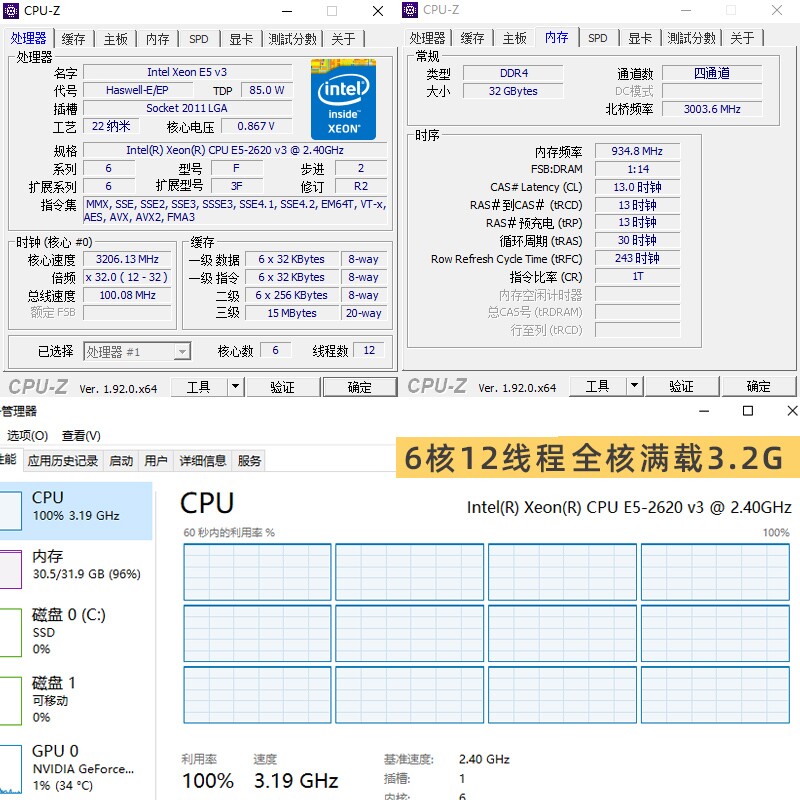Open the 主板 tab in left CPU-Z window
The height and width of the screenshot is (800, 800).
[116, 39]
